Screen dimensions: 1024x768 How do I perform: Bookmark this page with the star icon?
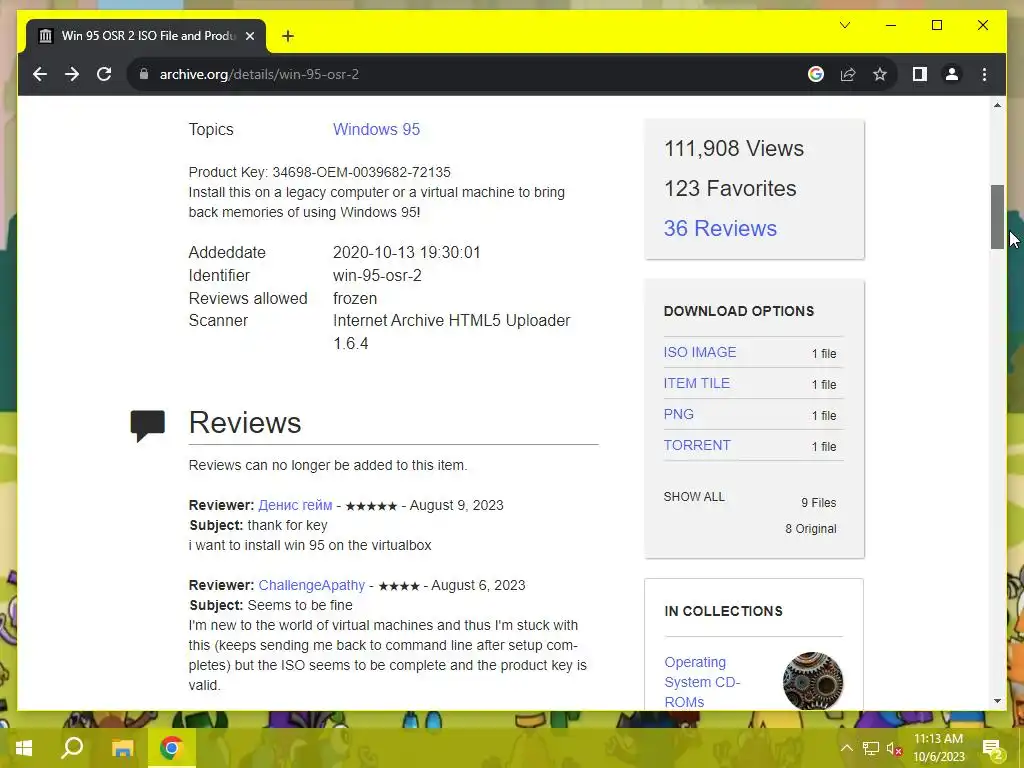coord(880,74)
